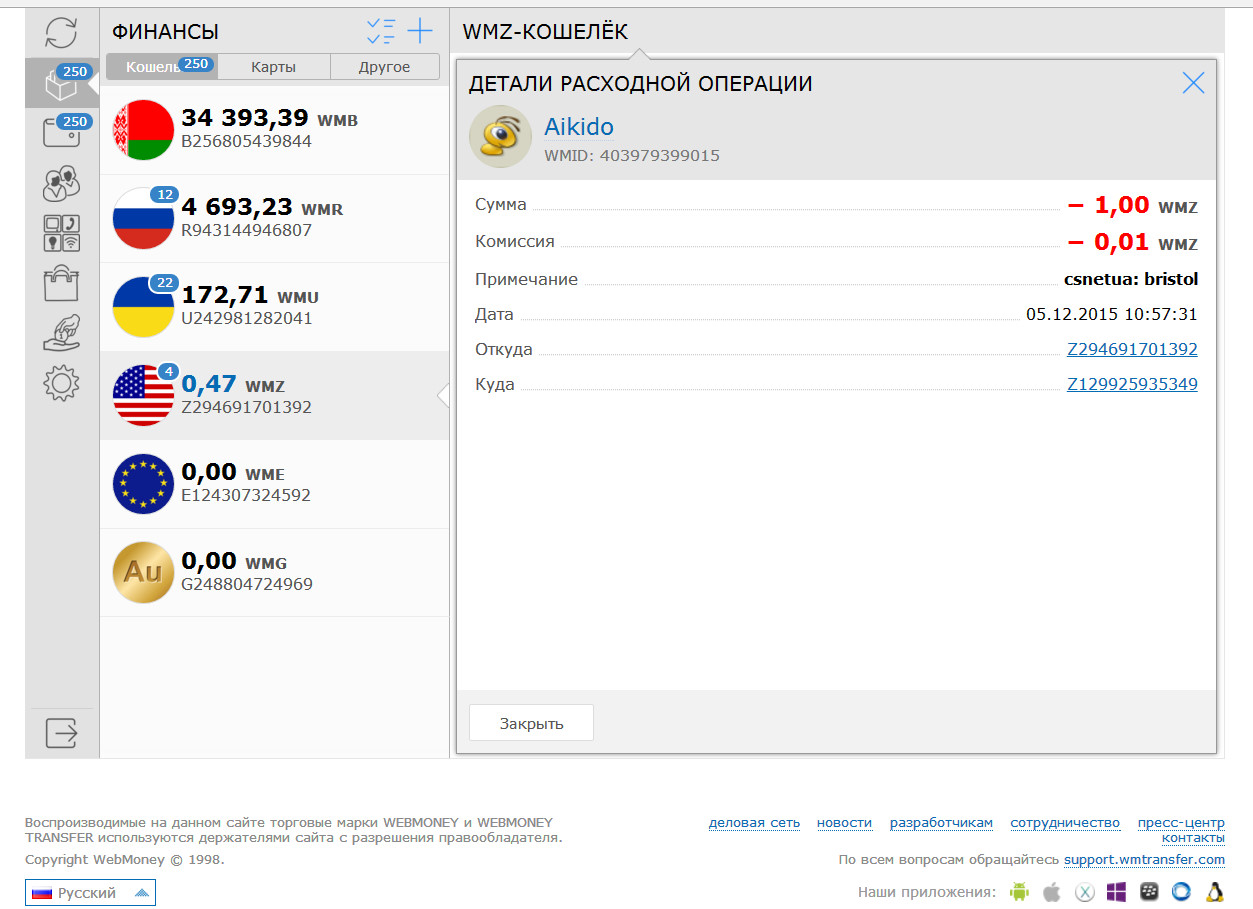
Task: Select the Russian flag WMR wallet icon
Action: coord(143,218)
